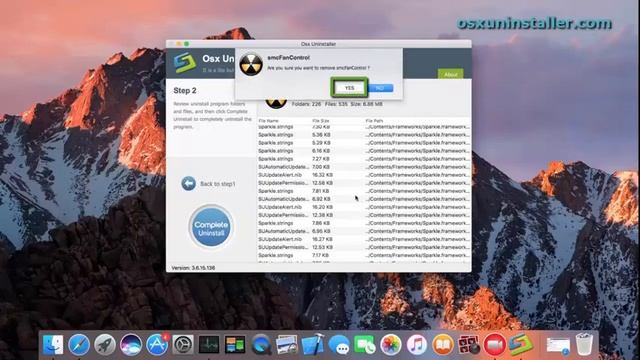Click the red video recorder Dock icon
The image size is (640, 360).
click(495, 345)
